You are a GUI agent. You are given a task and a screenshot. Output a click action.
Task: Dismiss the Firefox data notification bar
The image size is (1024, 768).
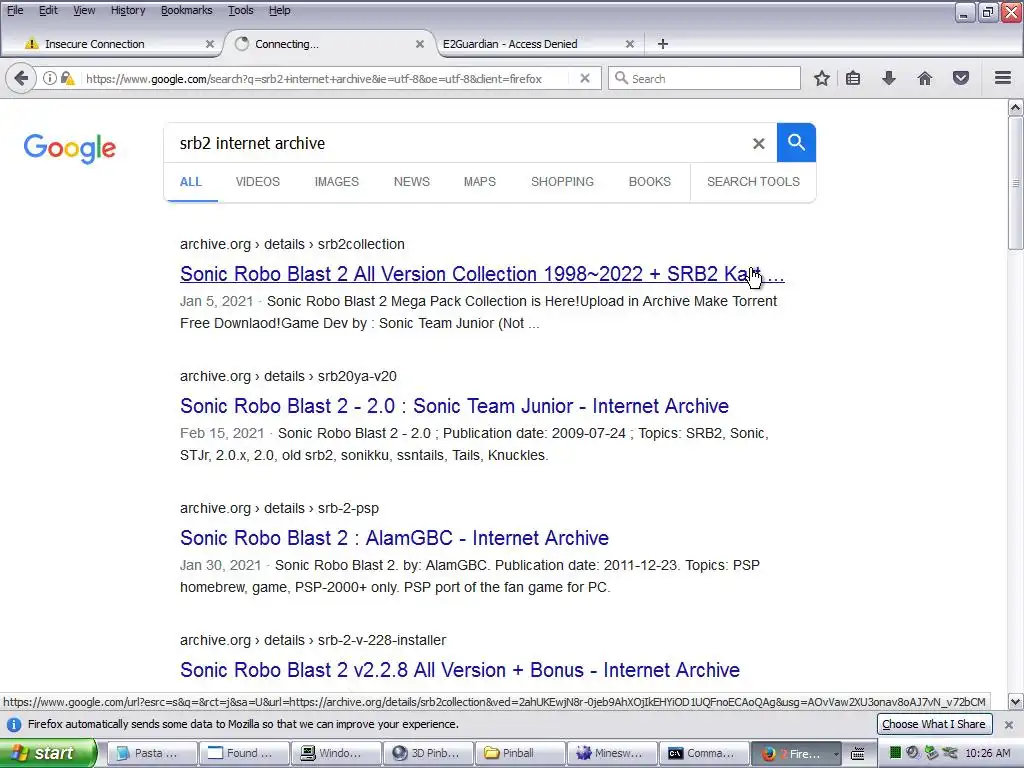(1009, 724)
